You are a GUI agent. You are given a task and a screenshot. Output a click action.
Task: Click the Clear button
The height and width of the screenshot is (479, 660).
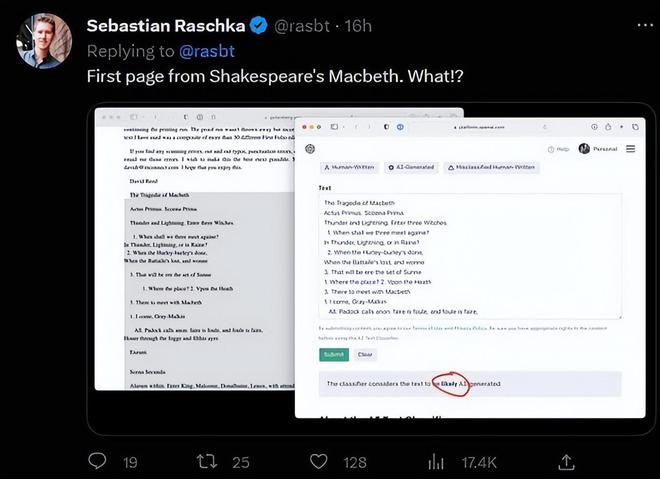pos(365,354)
